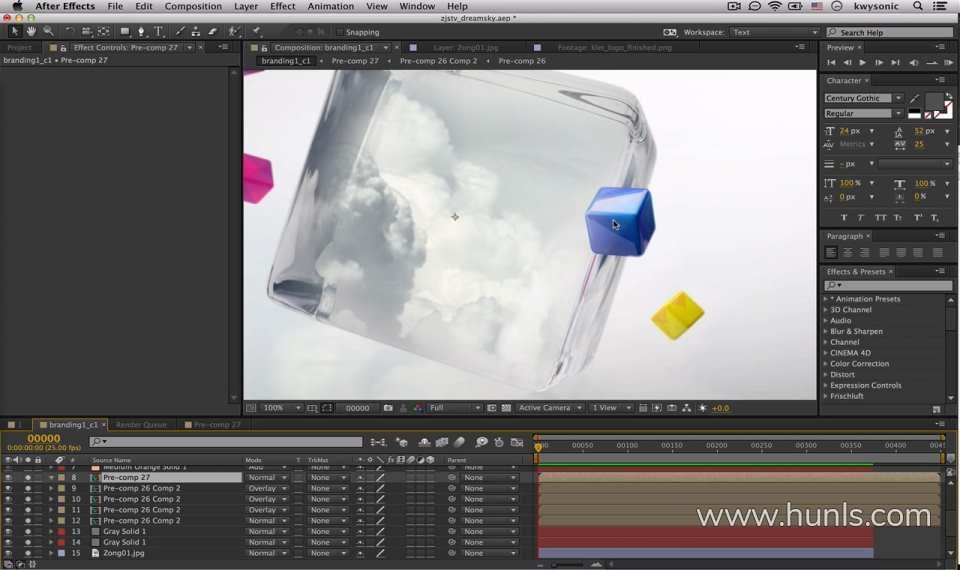Screen dimensions: 960x570
Task: Click the Composition Mini-Flowchart icon in timeline
Action: (378, 442)
